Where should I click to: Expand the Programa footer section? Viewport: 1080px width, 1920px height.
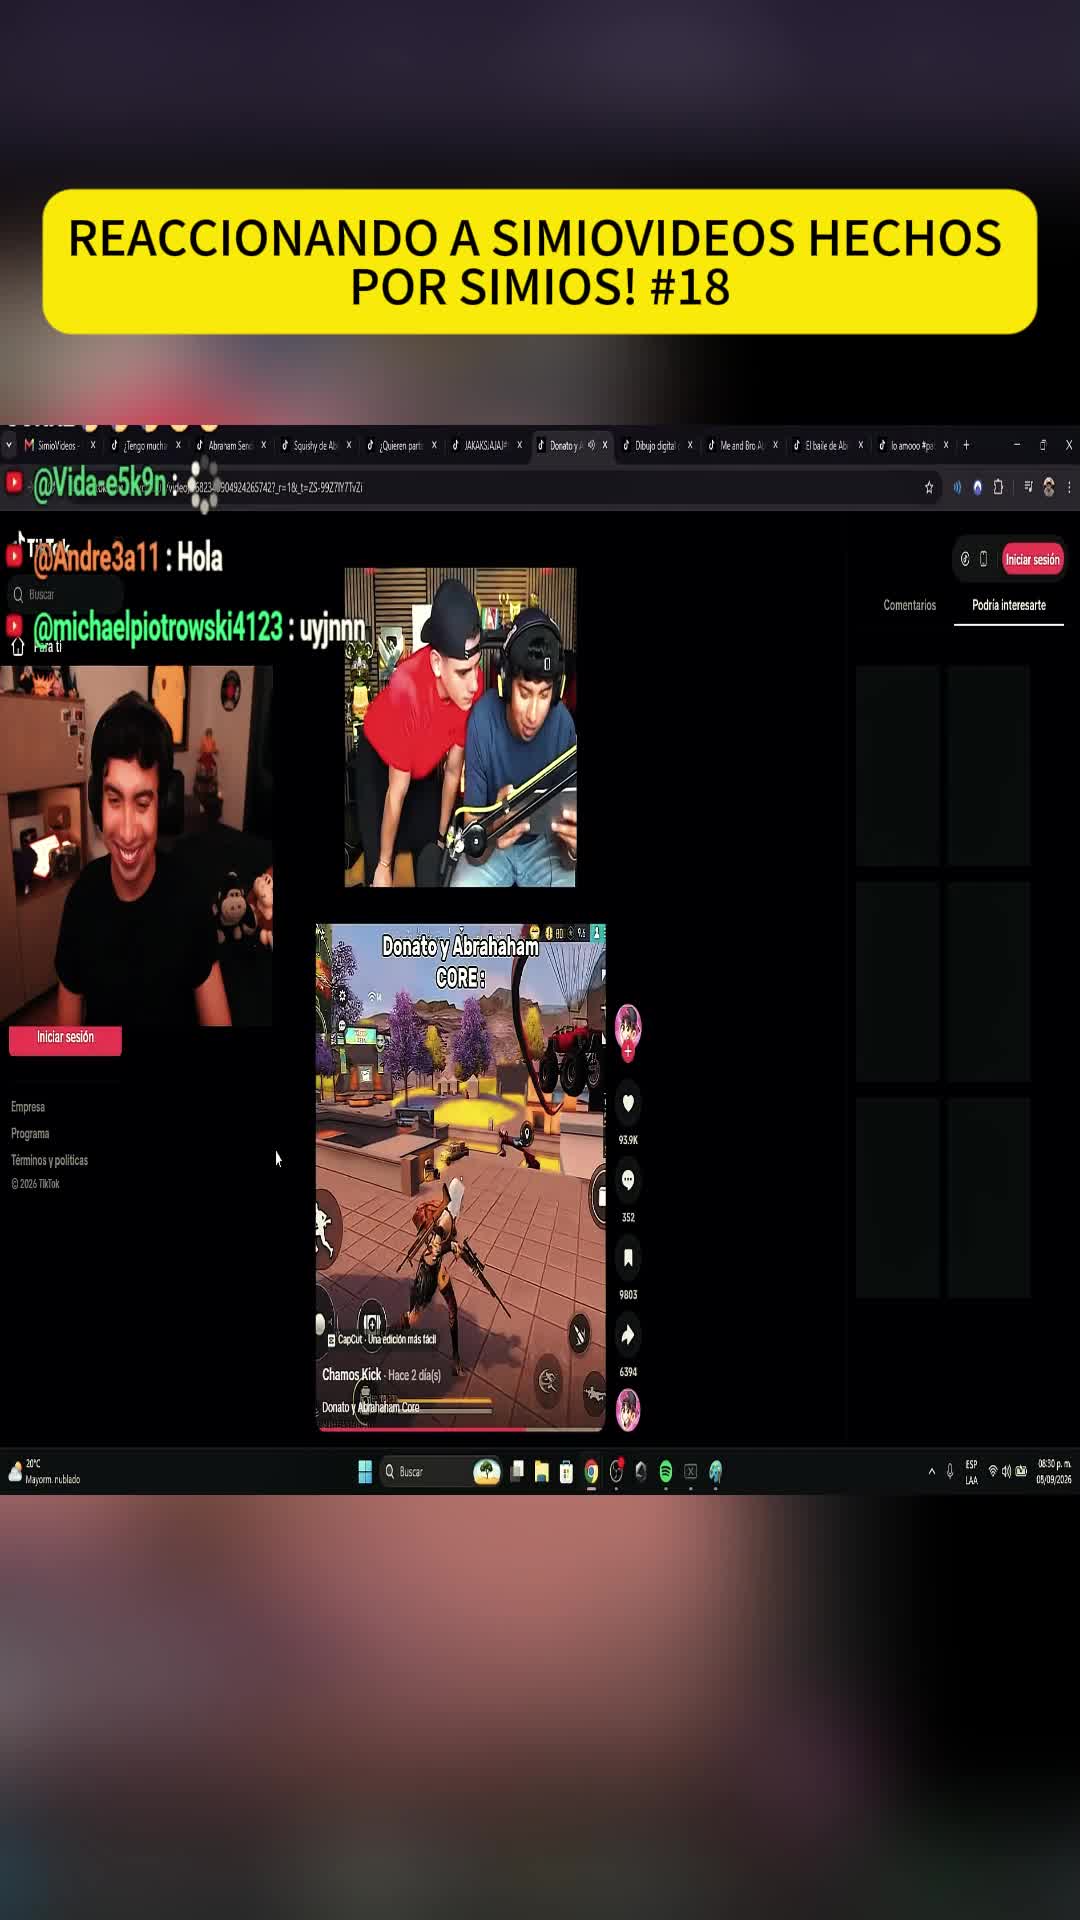(30, 1133)
